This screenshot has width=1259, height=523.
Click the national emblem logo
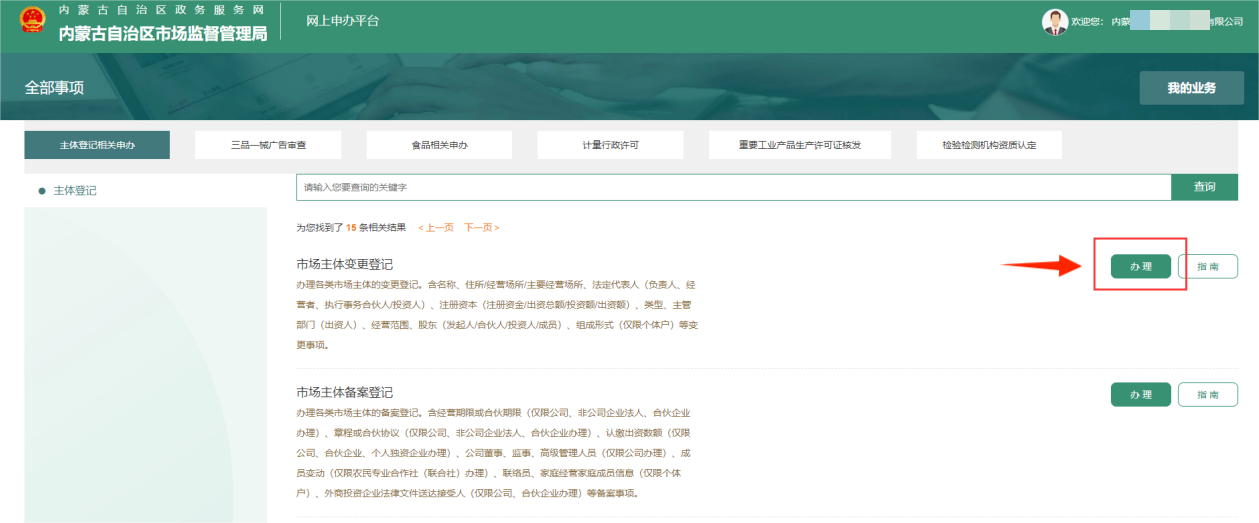(33, 21)
